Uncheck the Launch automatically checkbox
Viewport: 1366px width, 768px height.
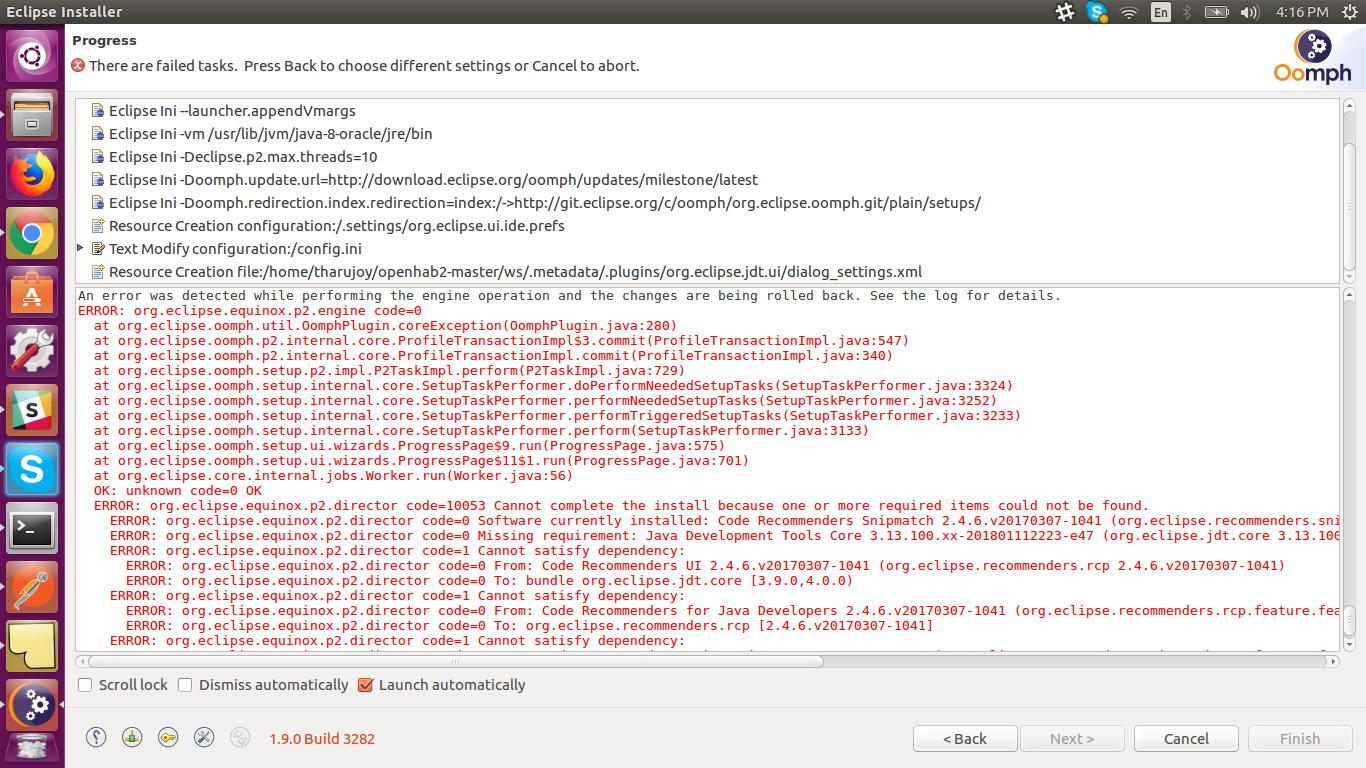coord(365,685)
